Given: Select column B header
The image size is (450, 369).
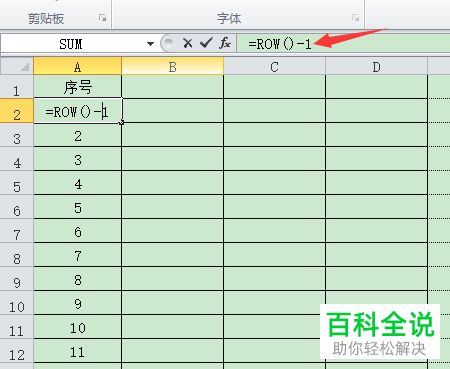Looking at the screenshot, I should click(173, 66).
